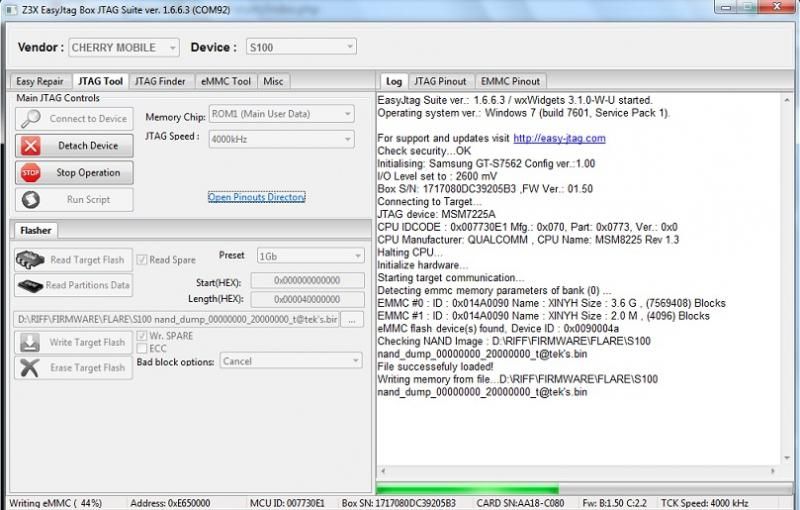Click the Open Pinouts Directory link
This screenshot has height=510, width=800.
coord(256,197)
